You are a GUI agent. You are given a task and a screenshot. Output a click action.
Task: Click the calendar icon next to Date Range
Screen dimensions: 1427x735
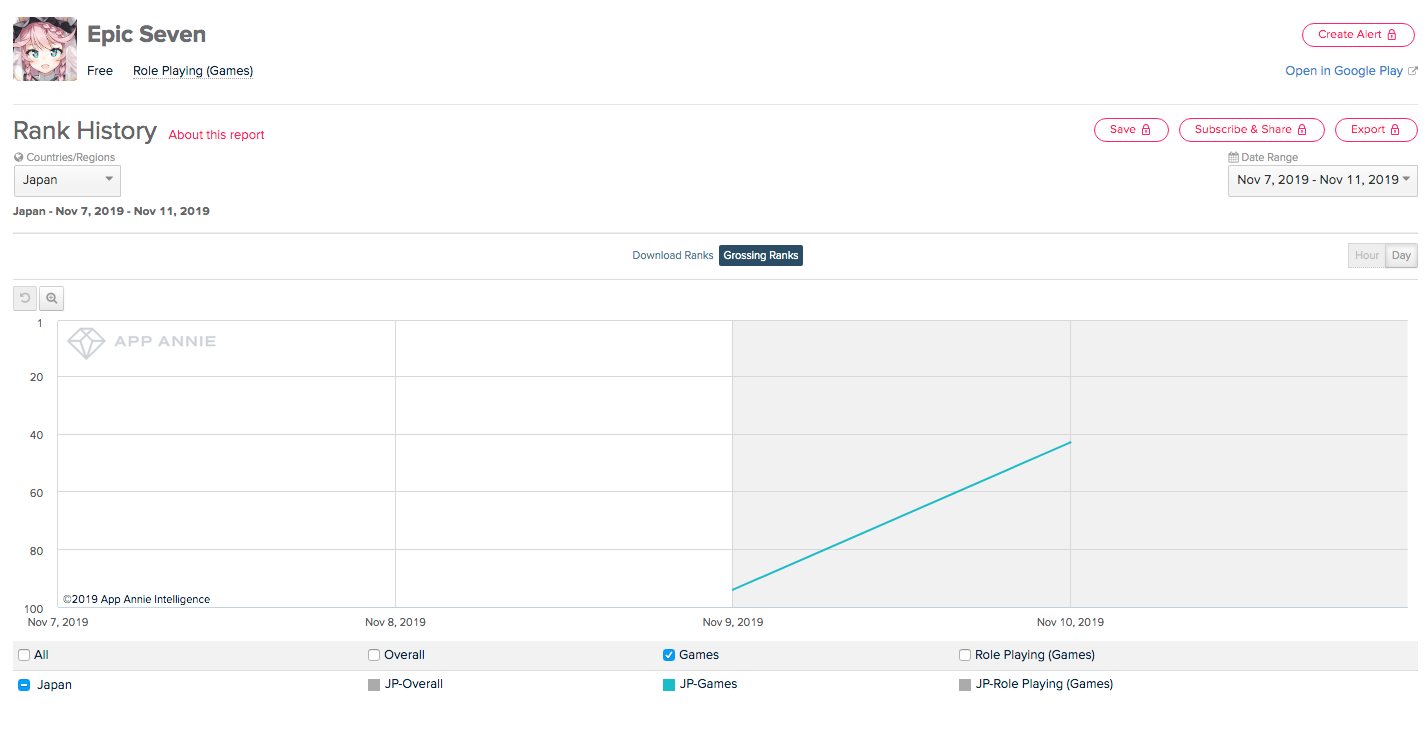point(1233,158)
